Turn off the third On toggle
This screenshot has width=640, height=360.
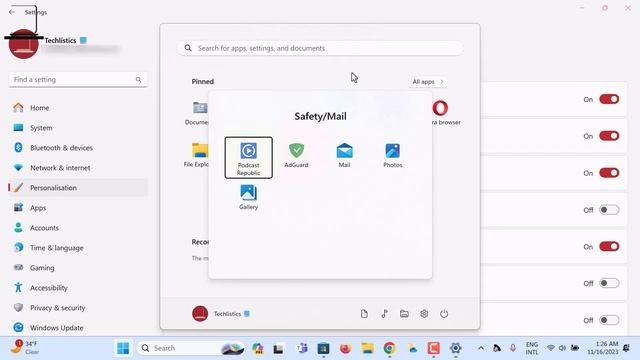(x=609, y=173)
